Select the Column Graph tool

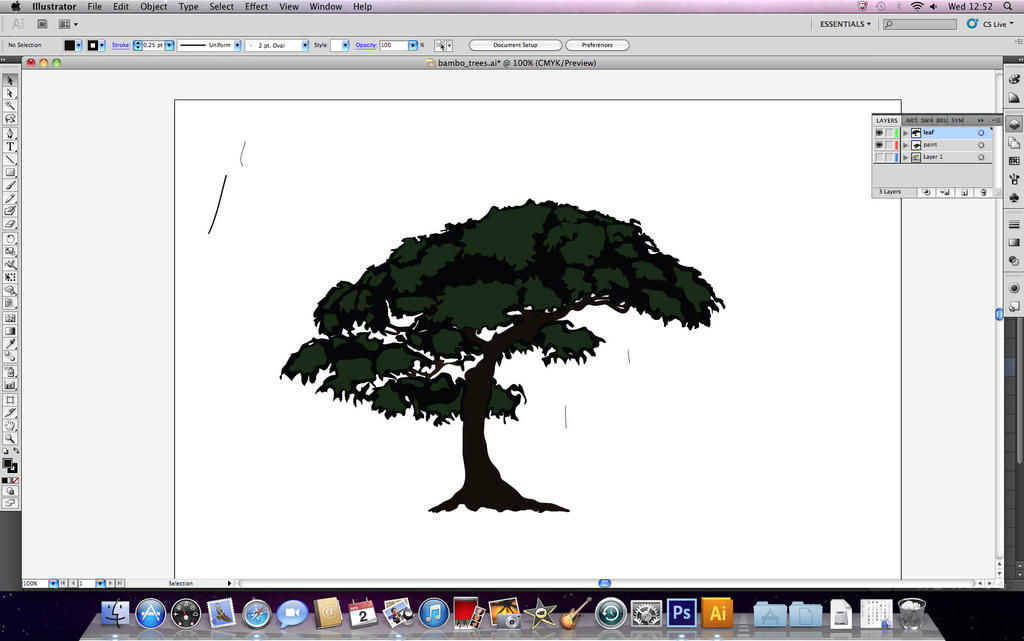10,385
